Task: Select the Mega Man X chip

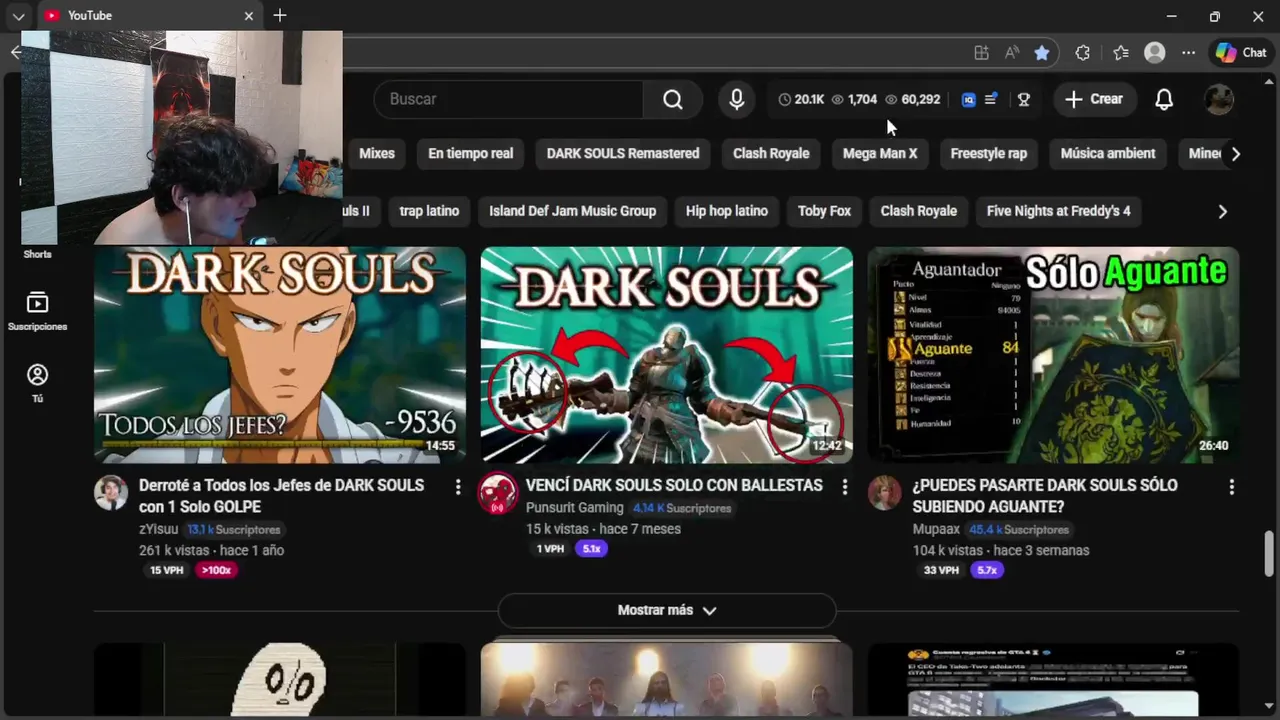Action: click(x=880, y=154)
